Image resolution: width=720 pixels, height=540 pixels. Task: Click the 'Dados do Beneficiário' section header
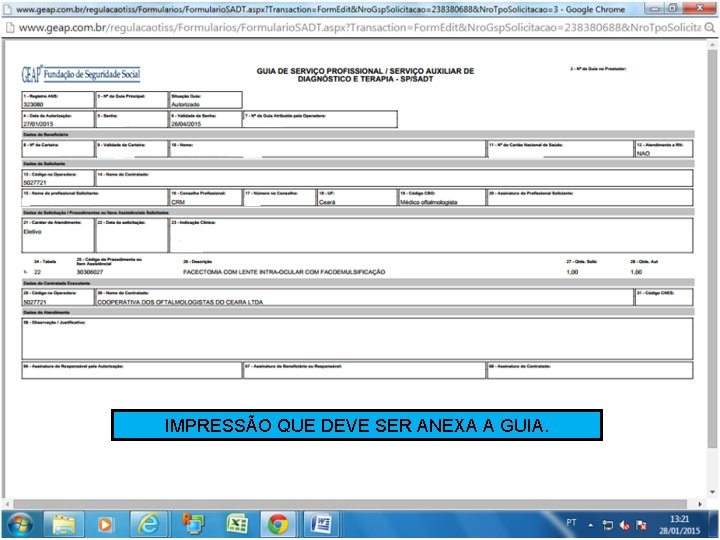46,135
